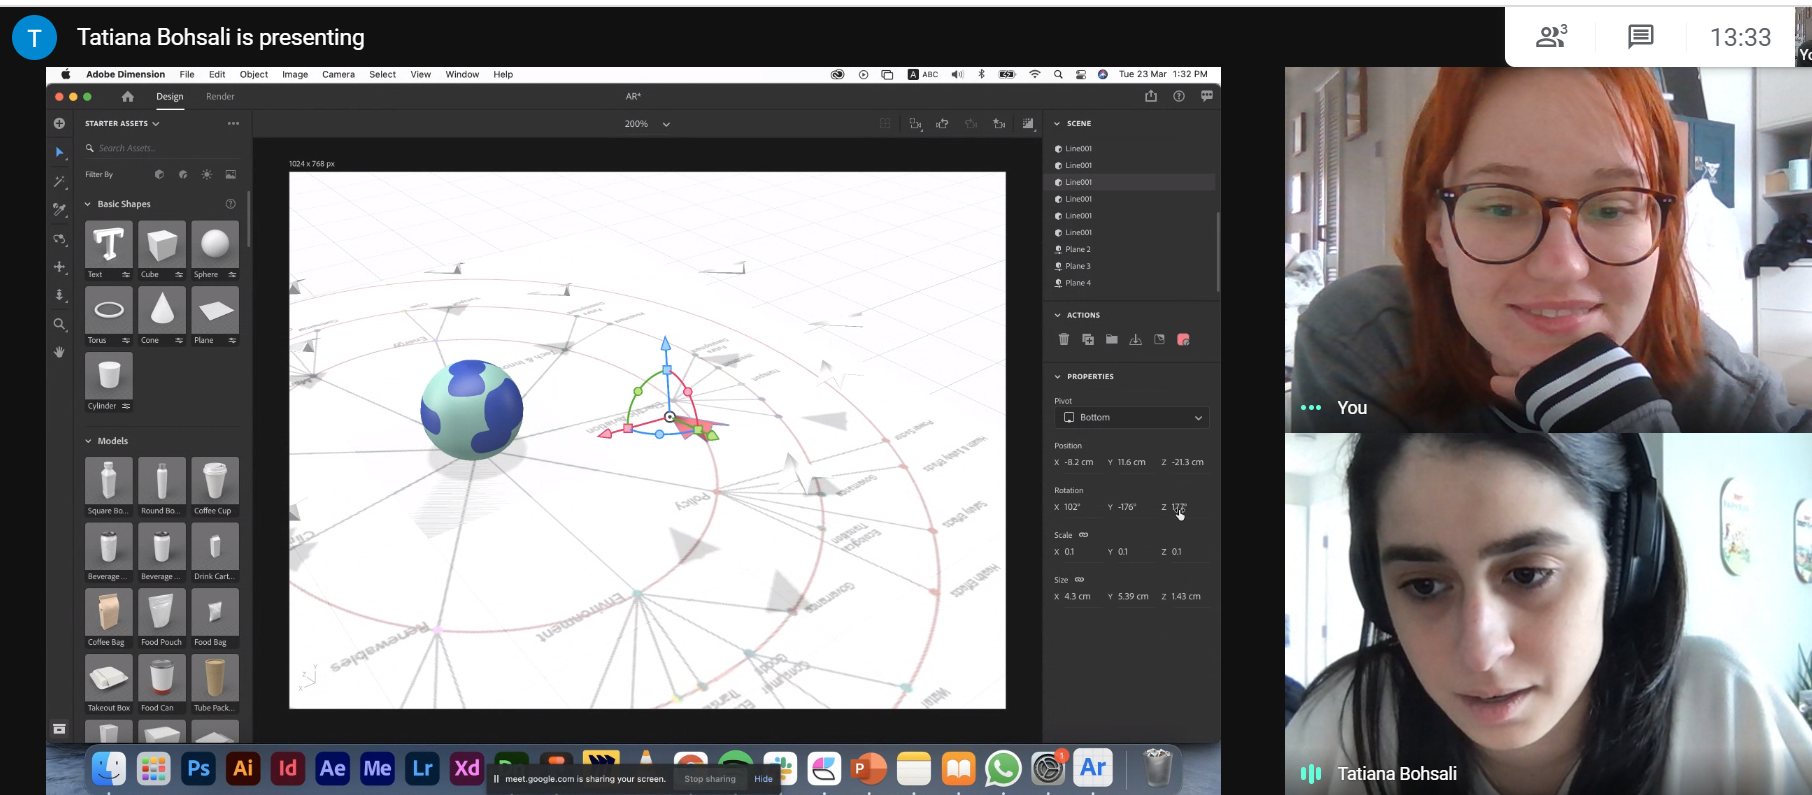Open the Meet chat panel
1812x795 pixels.
tap(1640, 37)
